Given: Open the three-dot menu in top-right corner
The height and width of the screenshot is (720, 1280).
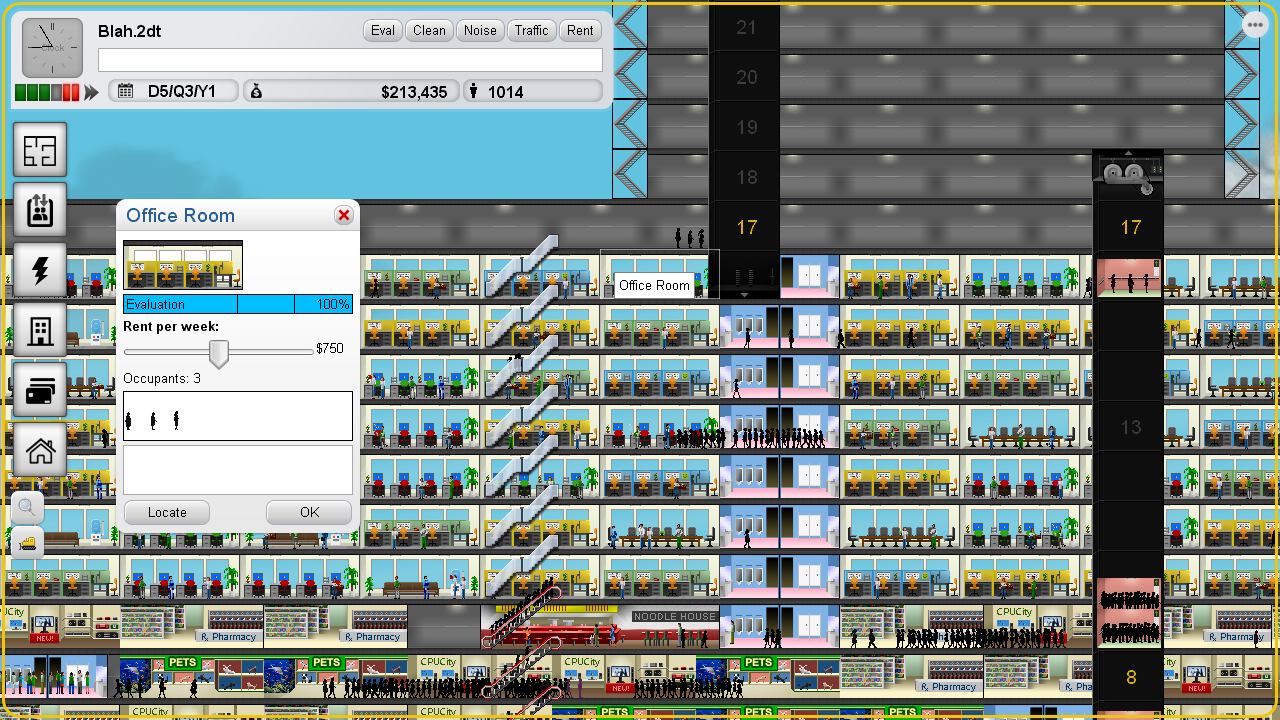Looking at the screenshot, I should point(1255,25).
